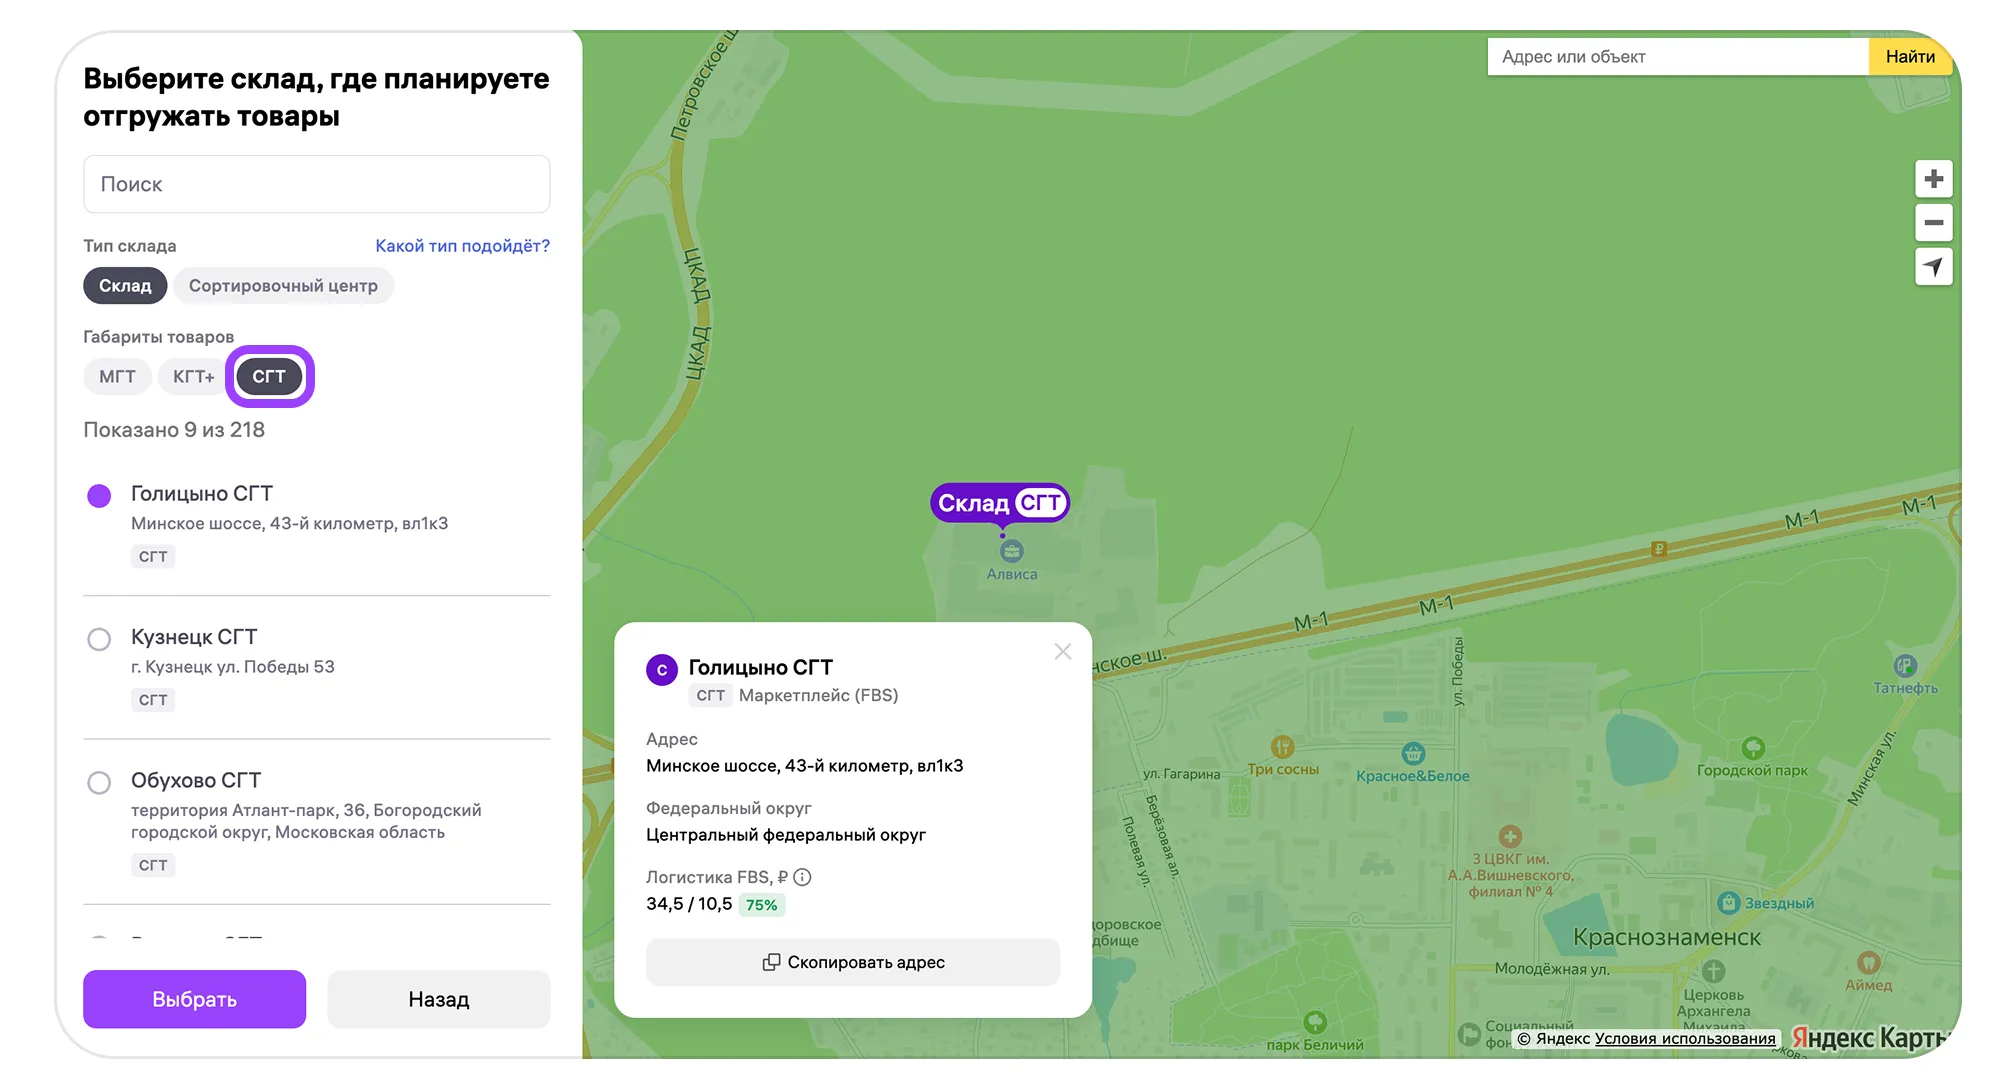Close the Голицыно СГТ info popup
2016x1089 pixels.
[1062, 652]
